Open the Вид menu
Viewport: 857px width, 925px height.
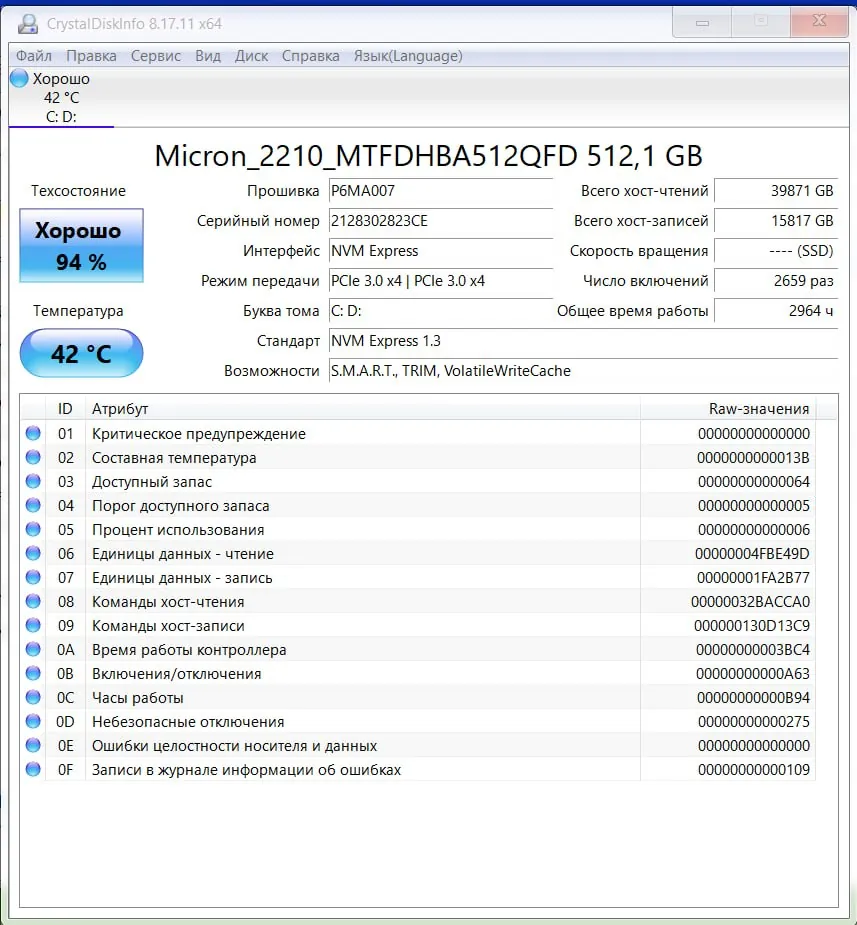(208, 56)
